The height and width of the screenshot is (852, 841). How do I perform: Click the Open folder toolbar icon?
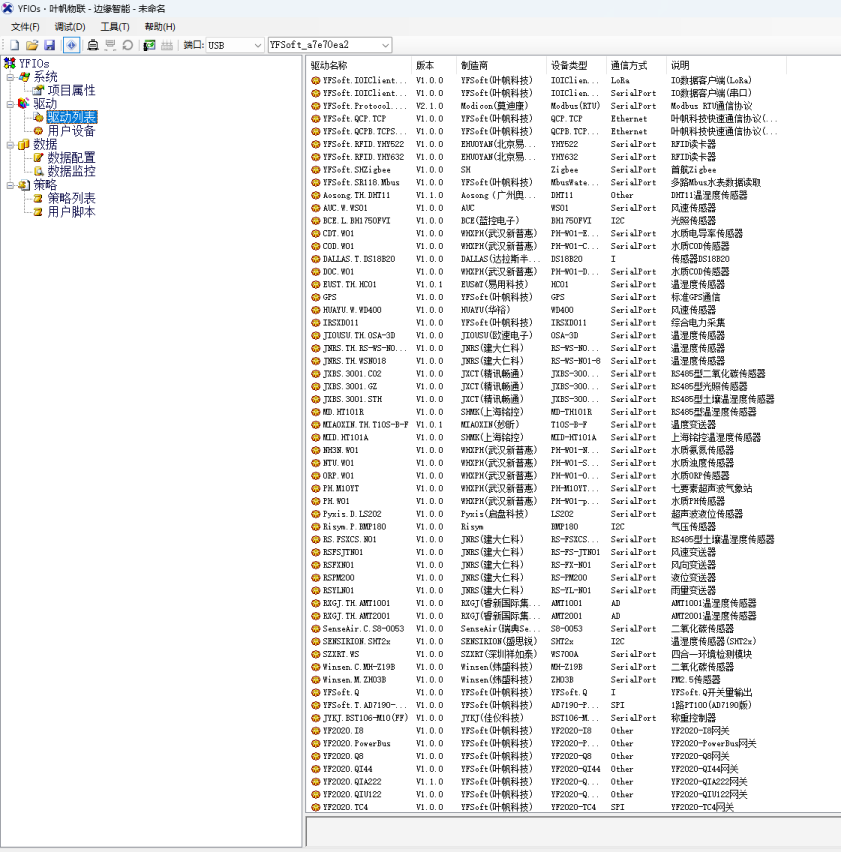coord(32,45)
